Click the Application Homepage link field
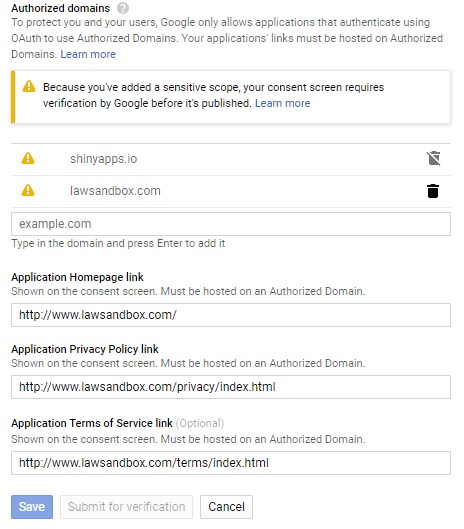The image size is (464, 529). pos(231,315)
